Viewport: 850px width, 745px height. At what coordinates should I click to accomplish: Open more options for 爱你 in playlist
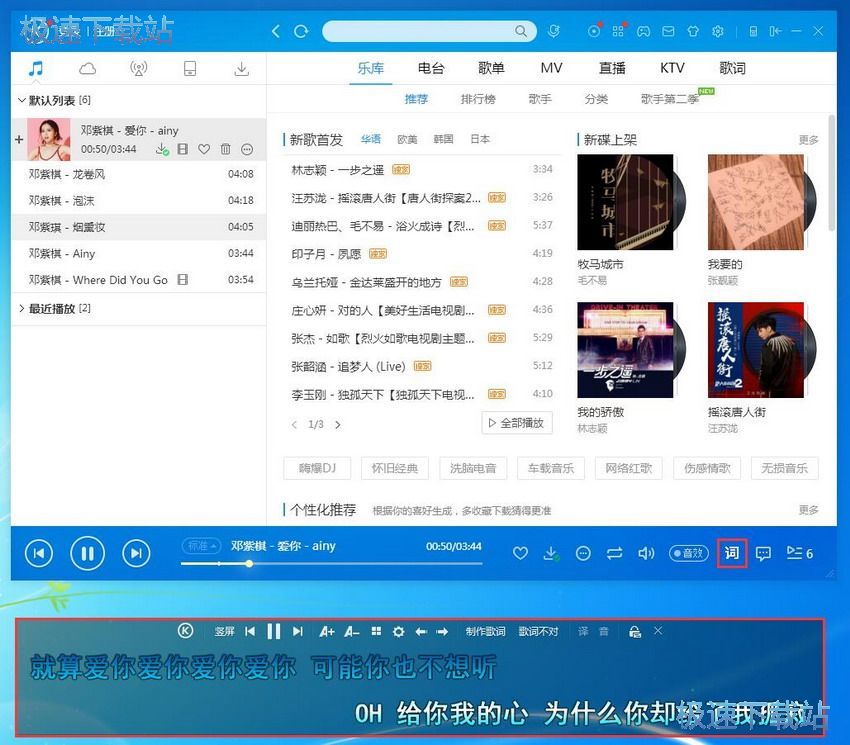[x=247, y=149]
